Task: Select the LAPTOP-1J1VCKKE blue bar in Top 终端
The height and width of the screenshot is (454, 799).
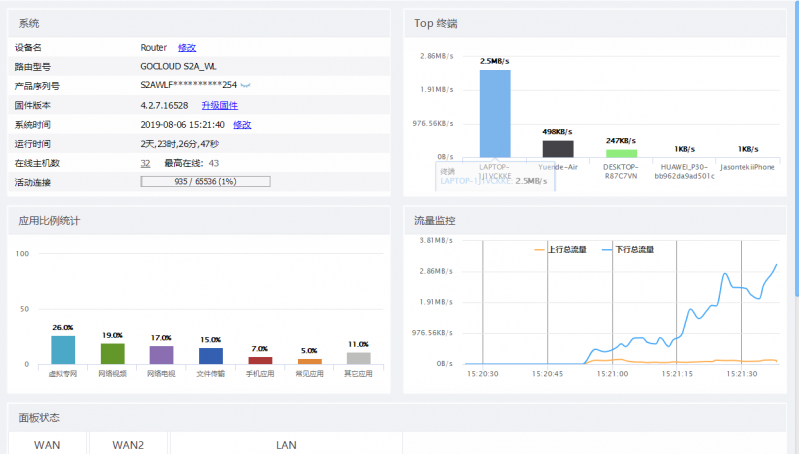Action: (x=495, y=114)
